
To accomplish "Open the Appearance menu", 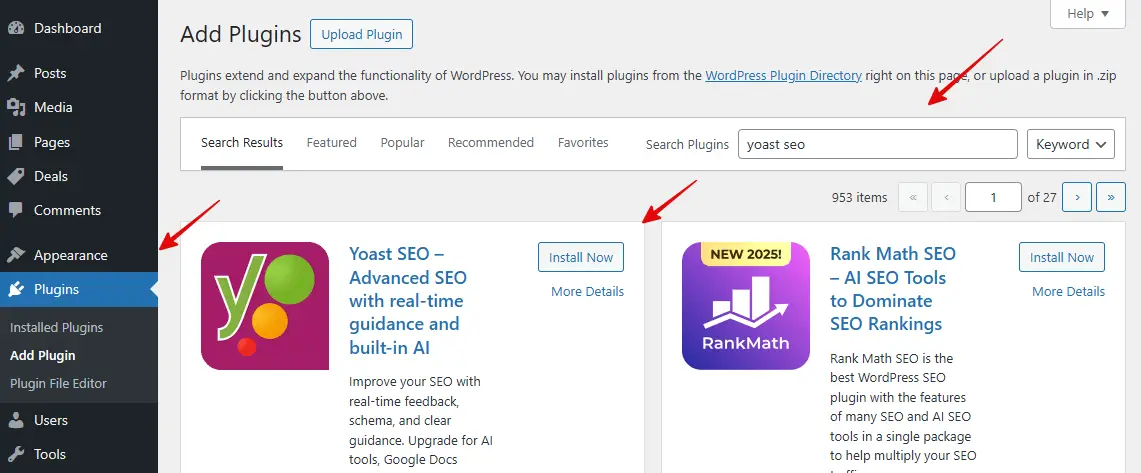I will 71,255.
